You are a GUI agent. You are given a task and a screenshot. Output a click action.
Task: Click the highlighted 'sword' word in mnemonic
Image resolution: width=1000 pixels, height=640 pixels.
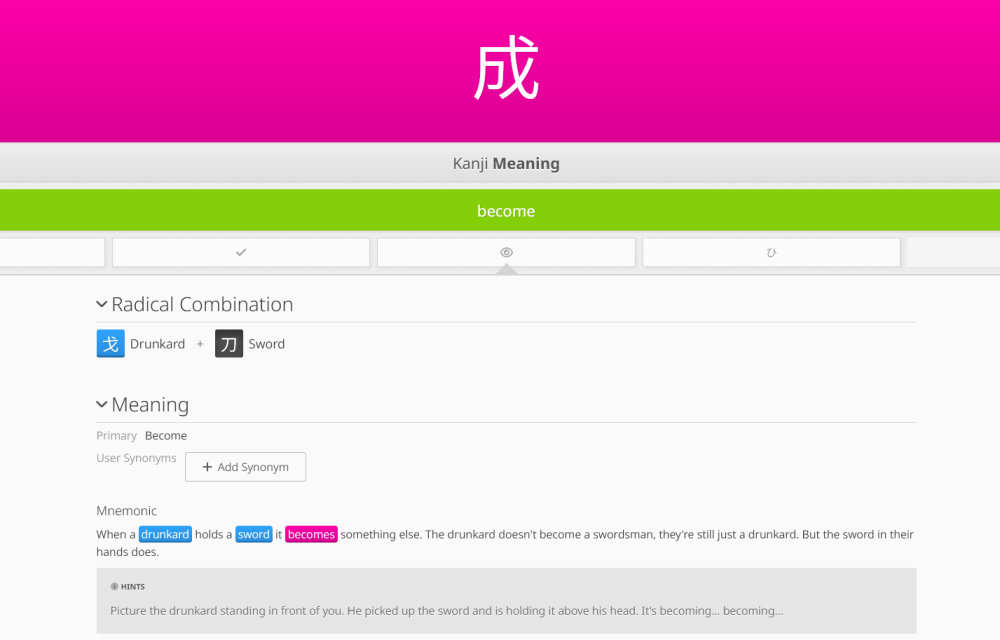[254, 535]
